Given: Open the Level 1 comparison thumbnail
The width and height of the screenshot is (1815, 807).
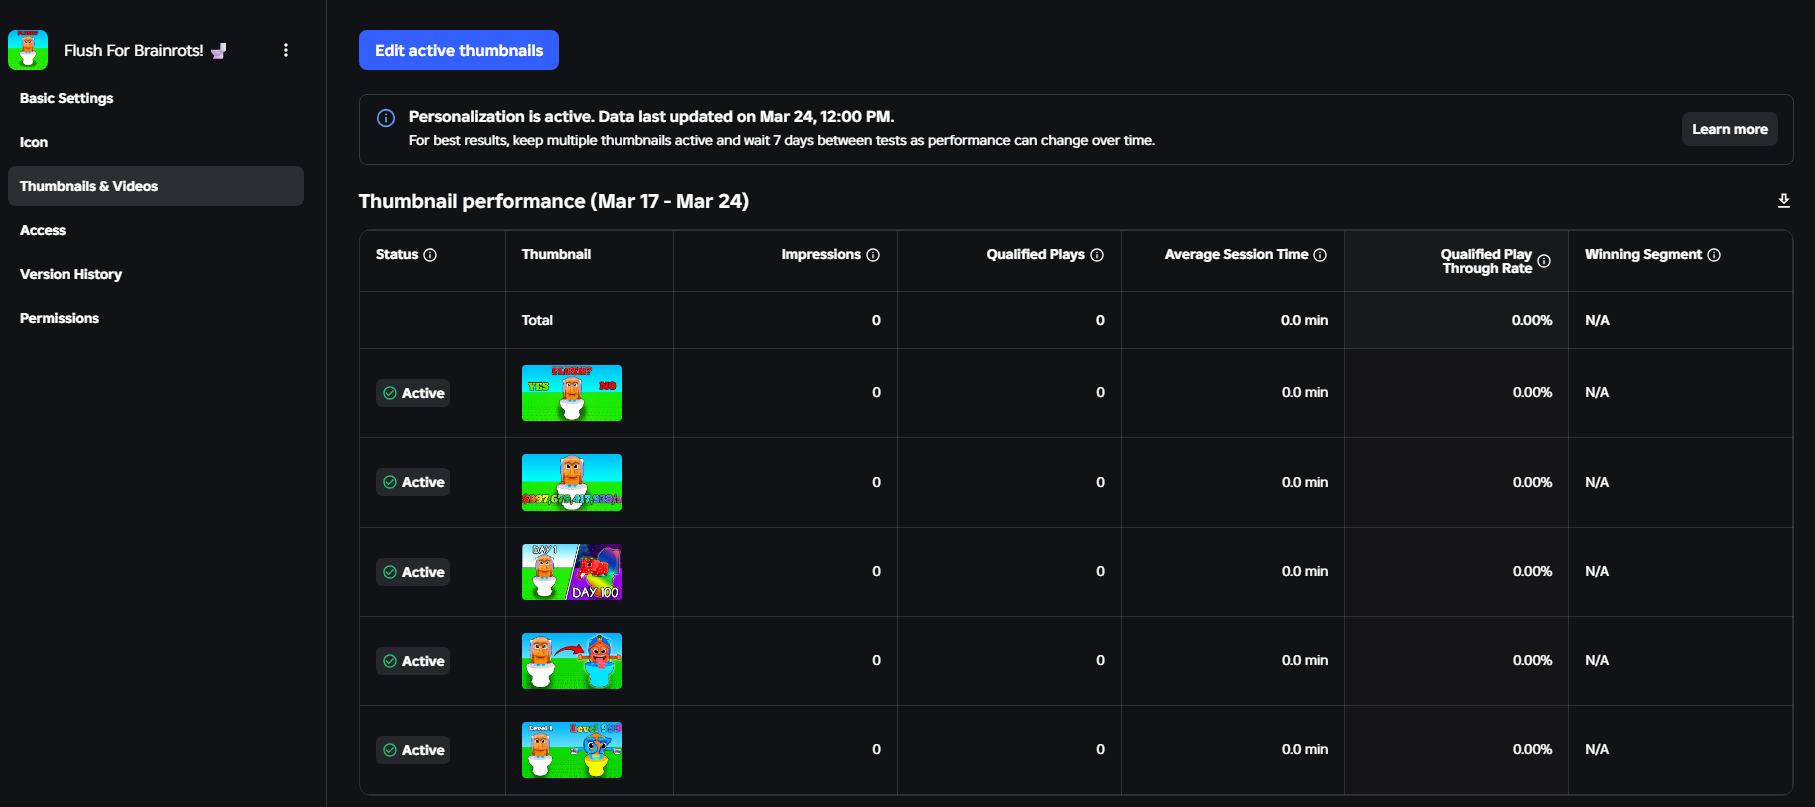Looking at the screenshot, I should point(572,750).
